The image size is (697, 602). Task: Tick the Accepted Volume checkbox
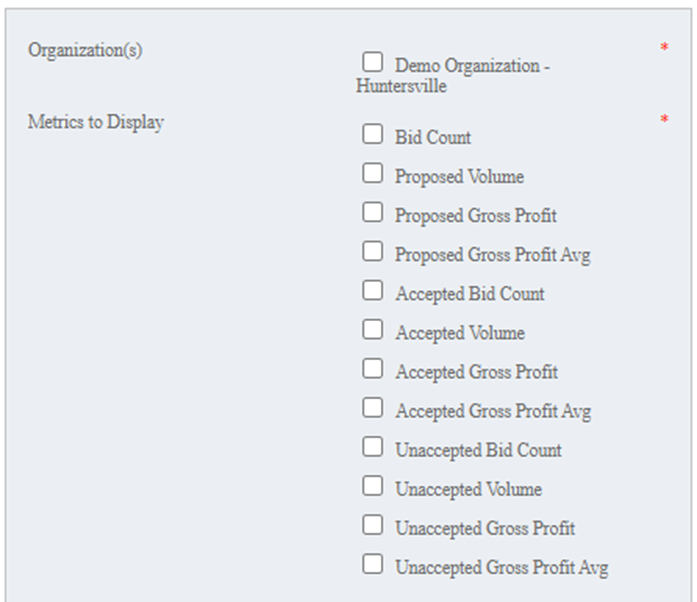[x=372, y=329]
